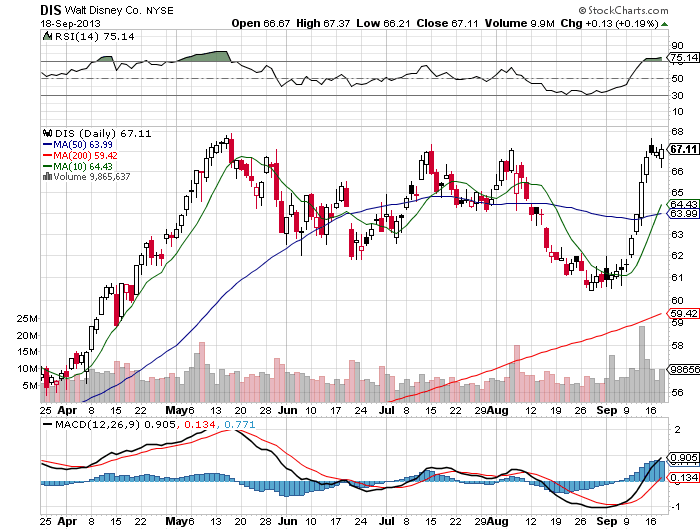Click the 98656 volume value tag
Image resolution: width=700 pixels, height=530 pixels.
click(x=683, y=369)
